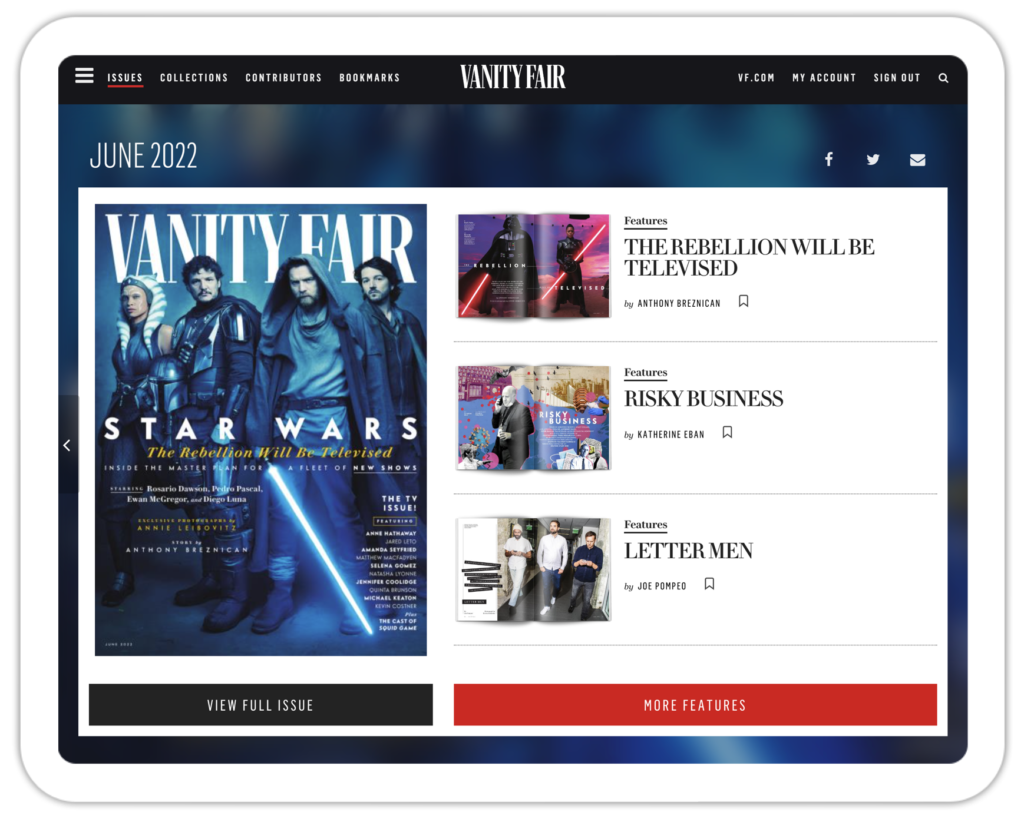Viewport: 1024px width, 822px height.
Task: Bookmark The Rebellion Will Be Televised article
Action: point(743,301)
